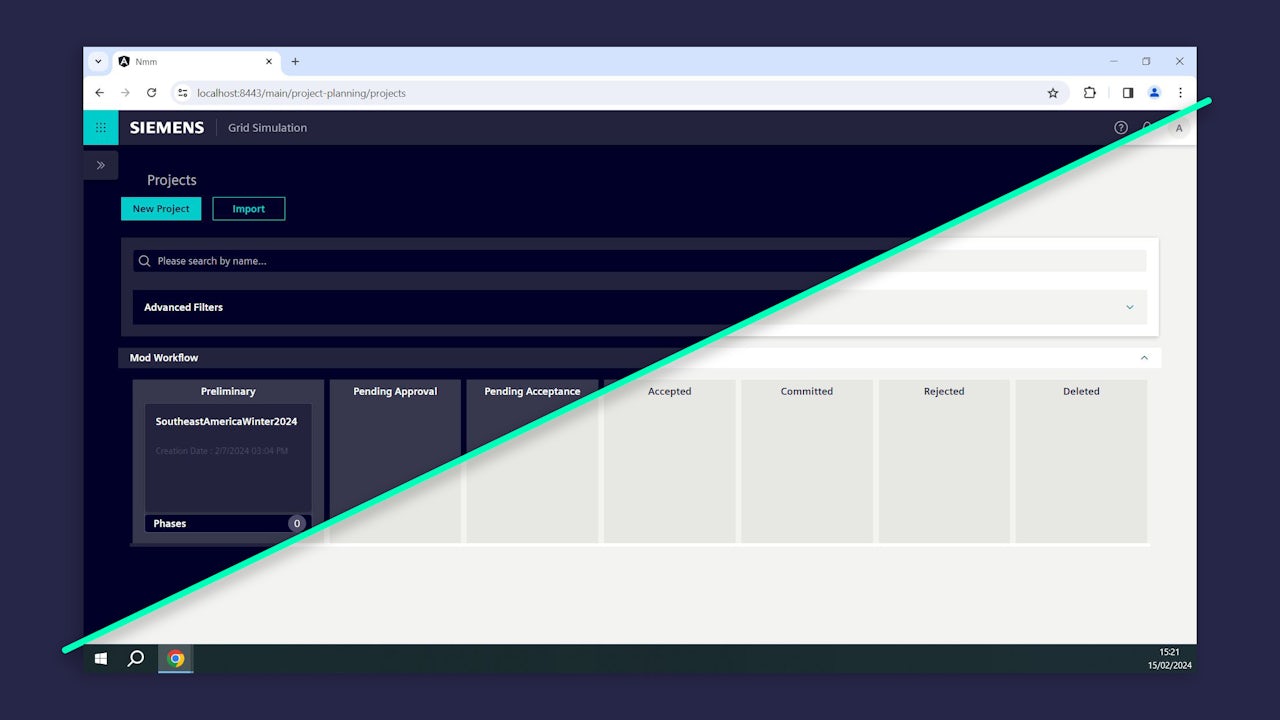Click the New Project button
Image resolution: width=1280 pixels, height=720 pixels.
pos(160,208)
